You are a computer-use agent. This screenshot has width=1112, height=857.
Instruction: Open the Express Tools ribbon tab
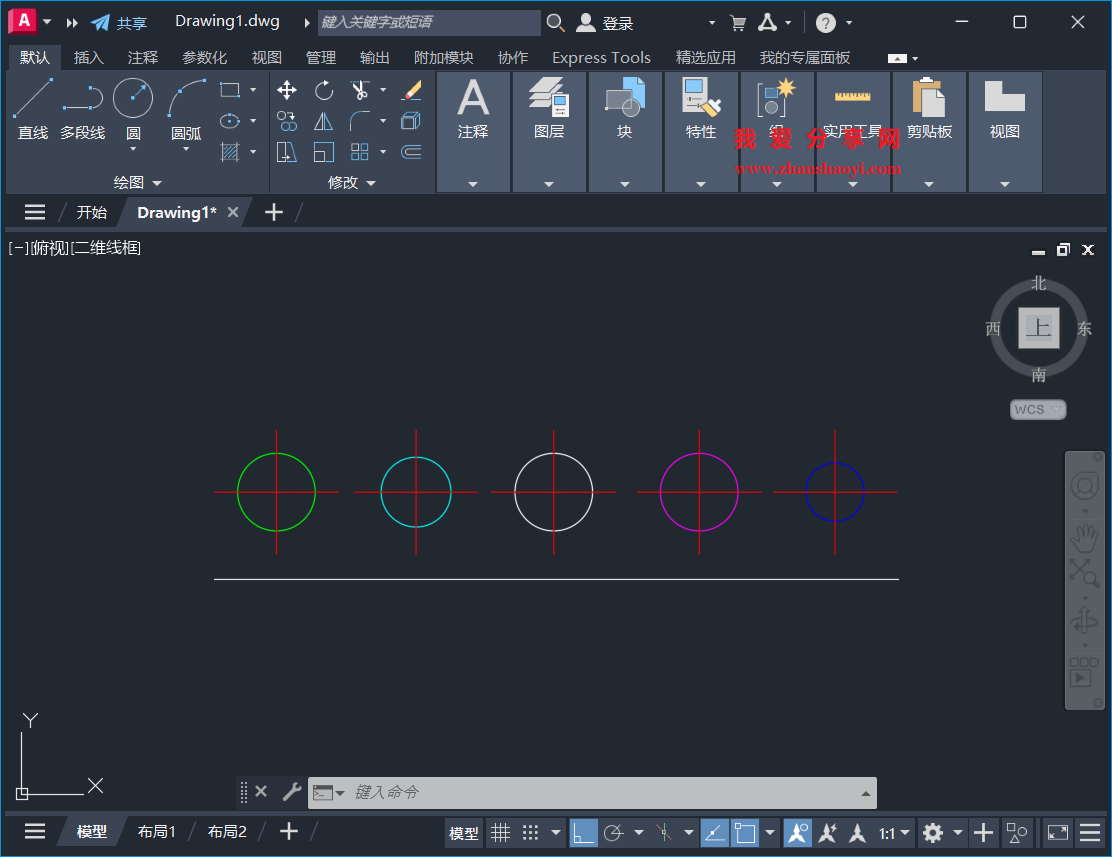[x=601, y=57]
